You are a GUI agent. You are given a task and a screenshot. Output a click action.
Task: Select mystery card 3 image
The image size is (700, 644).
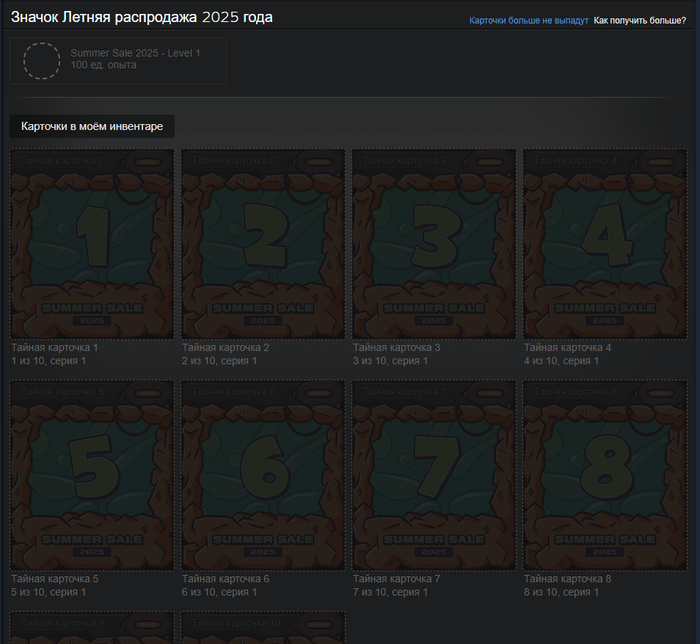434,244
